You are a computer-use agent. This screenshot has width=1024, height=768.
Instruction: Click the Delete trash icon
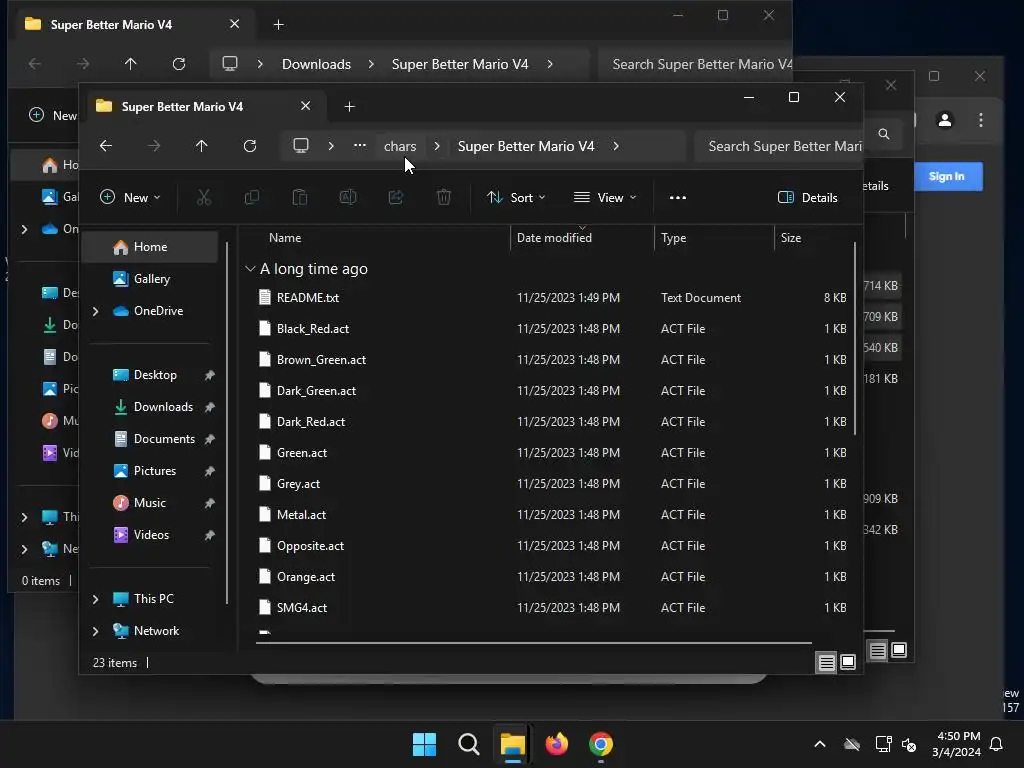[x=443, y=197]
